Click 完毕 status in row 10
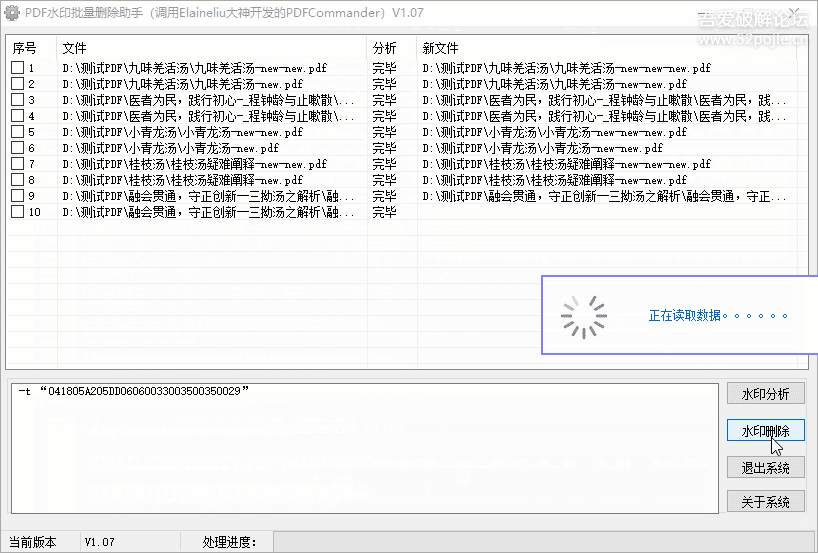 tap(384, 212)
